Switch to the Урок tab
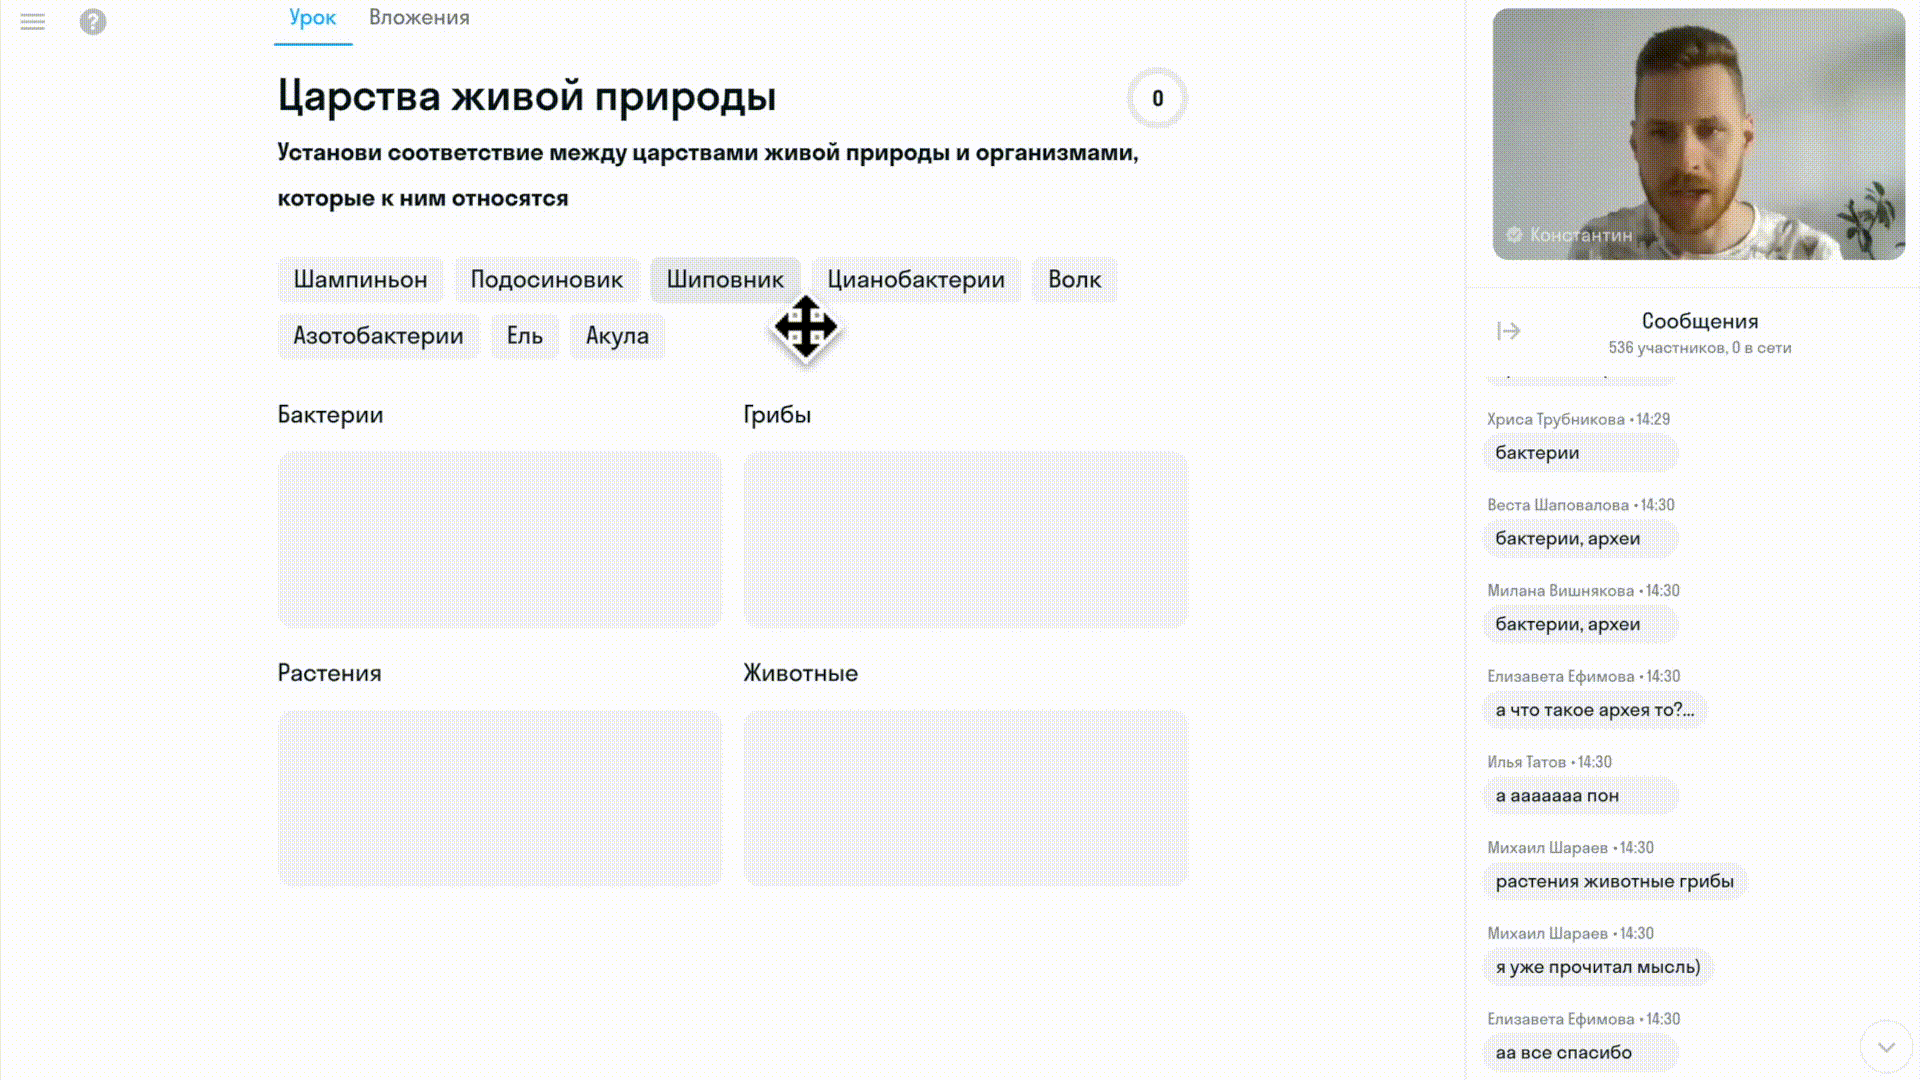This screenshot has height=1080, width=1920. [x=313, y=18]
